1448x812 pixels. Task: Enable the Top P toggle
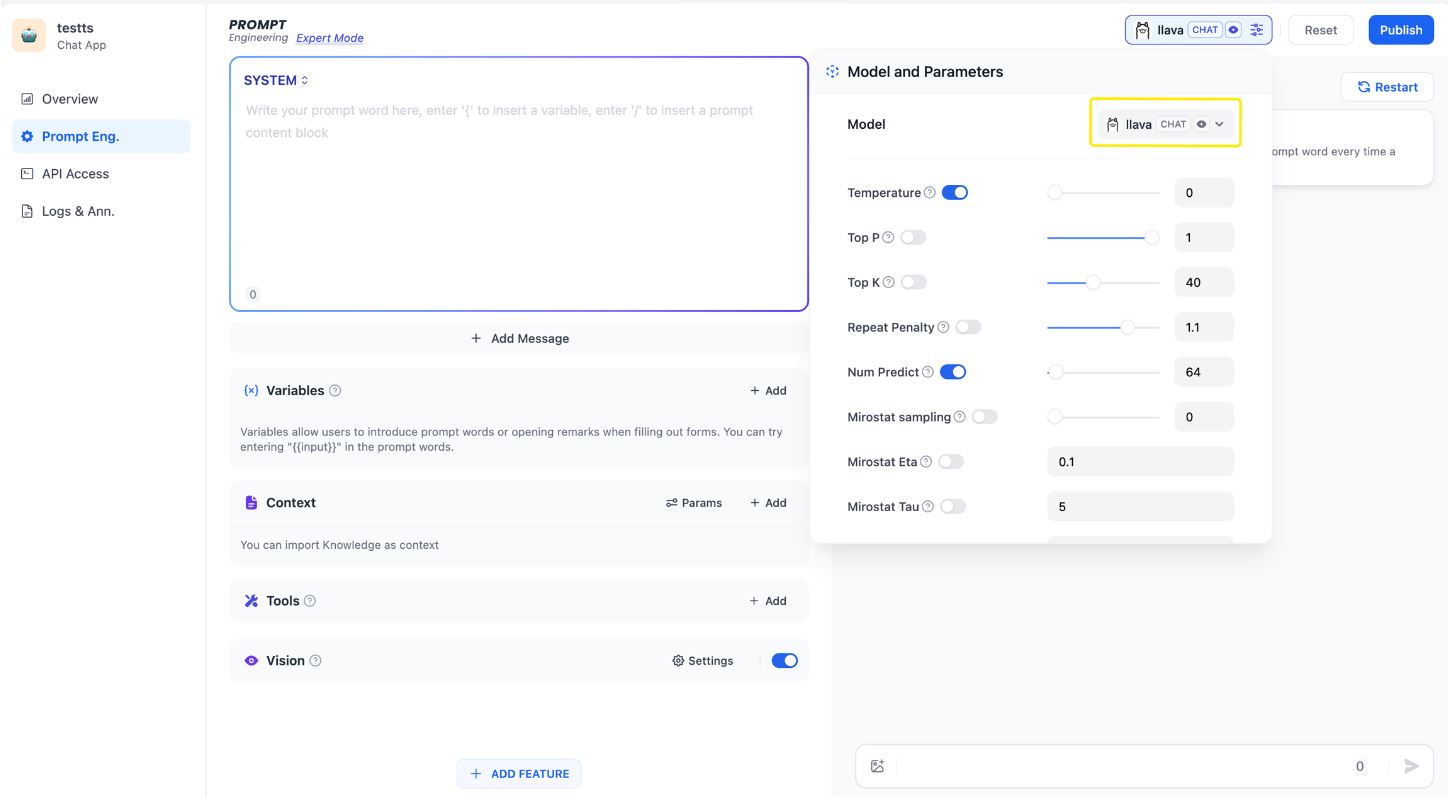click(x=913, y=238)
